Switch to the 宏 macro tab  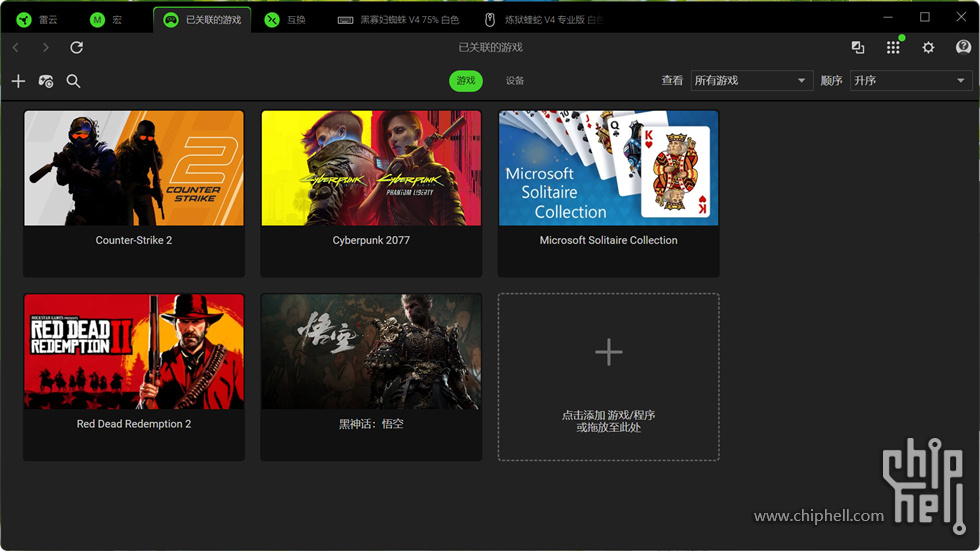106,20
